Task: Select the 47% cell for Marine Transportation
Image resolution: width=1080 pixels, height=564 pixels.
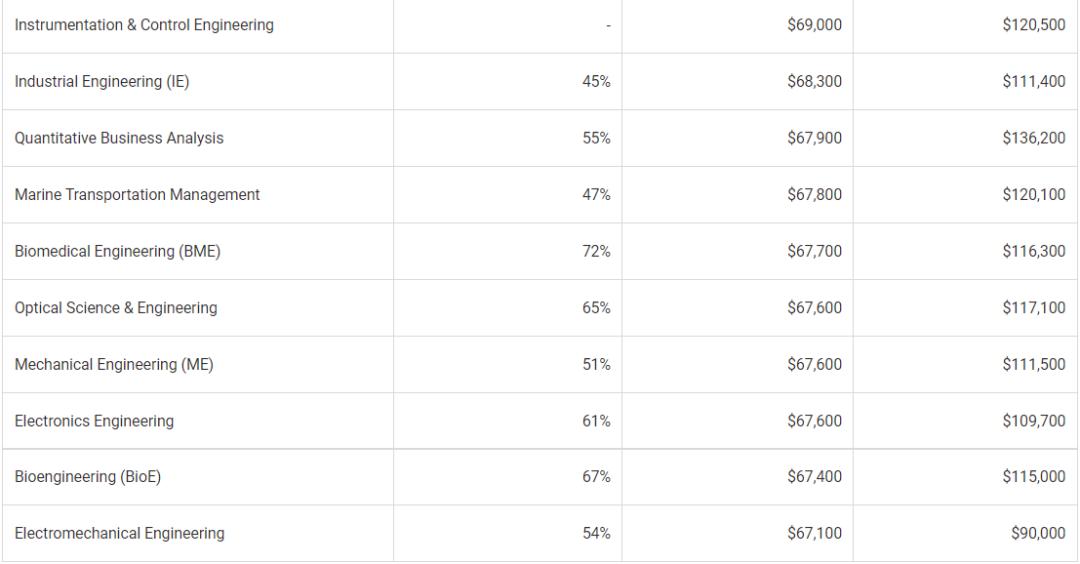Action: click(596, 195)
